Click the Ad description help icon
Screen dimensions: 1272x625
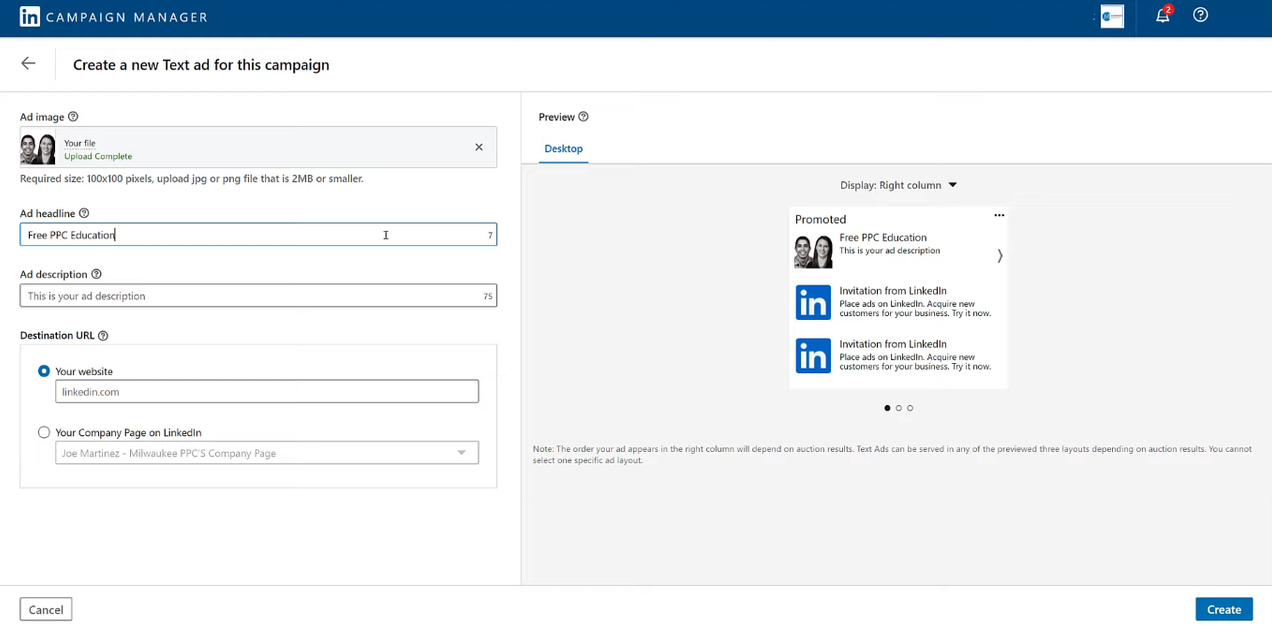tap(96, 274)
